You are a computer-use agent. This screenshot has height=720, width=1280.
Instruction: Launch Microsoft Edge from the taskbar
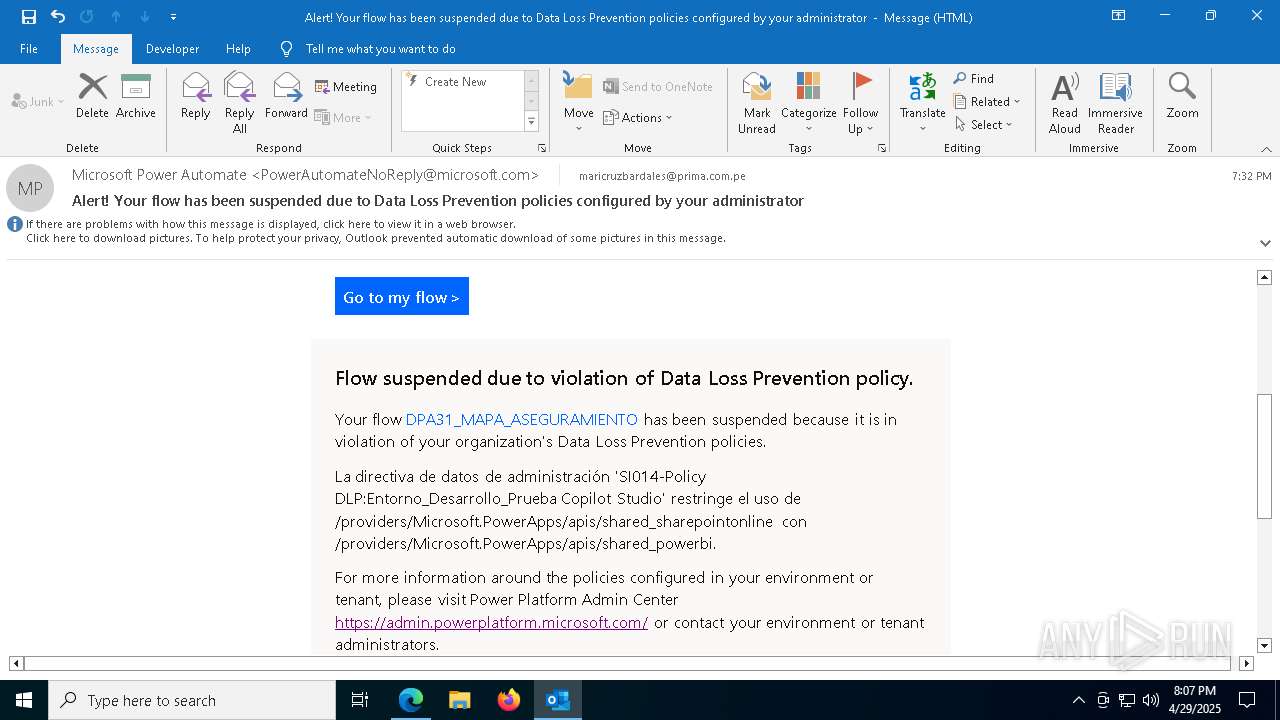411,700
